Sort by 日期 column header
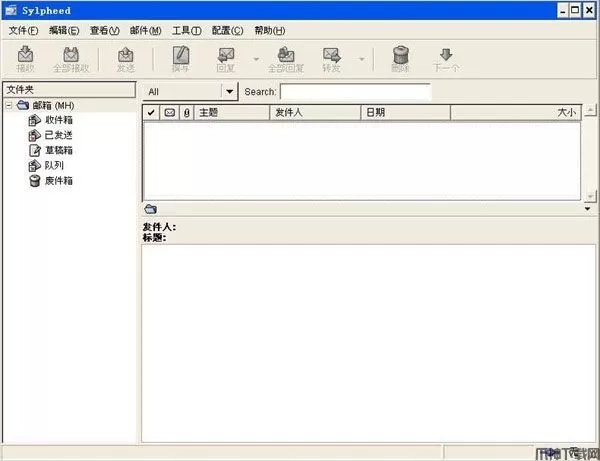The width and height of the screenshot is (600, 461). (x=406, y=112)
